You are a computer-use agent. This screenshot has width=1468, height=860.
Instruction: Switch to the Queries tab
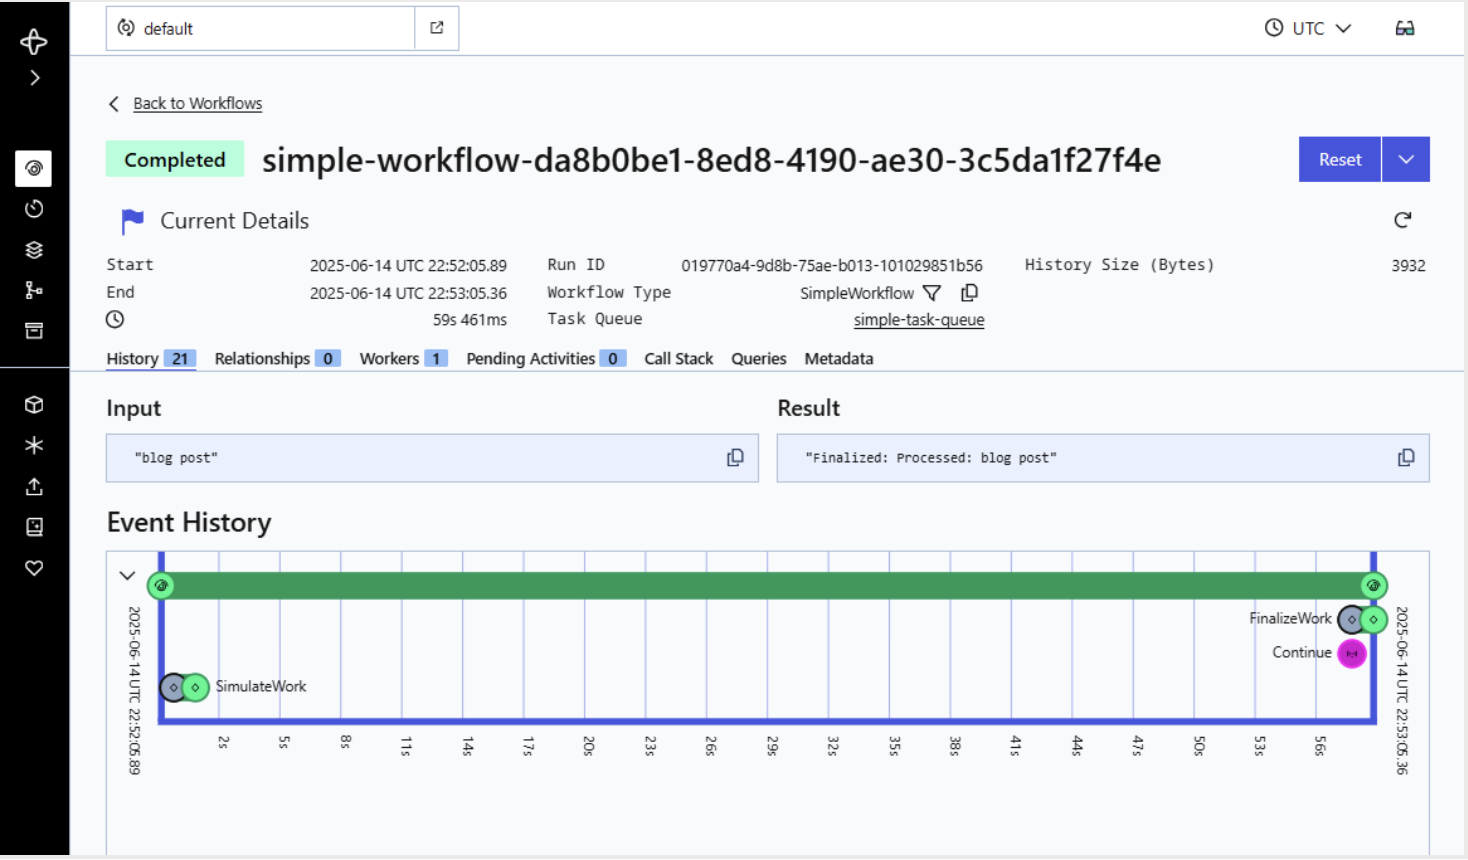pos(759,358)
